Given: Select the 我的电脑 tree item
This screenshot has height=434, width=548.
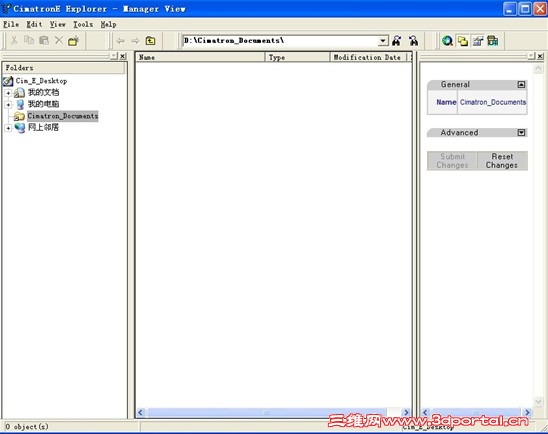Looking at the screenshot, I should point(43,104).
